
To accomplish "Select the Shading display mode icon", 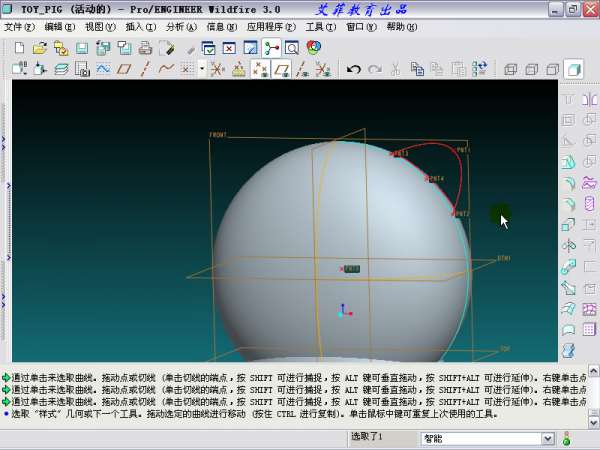I will click(x=573, y=69).
